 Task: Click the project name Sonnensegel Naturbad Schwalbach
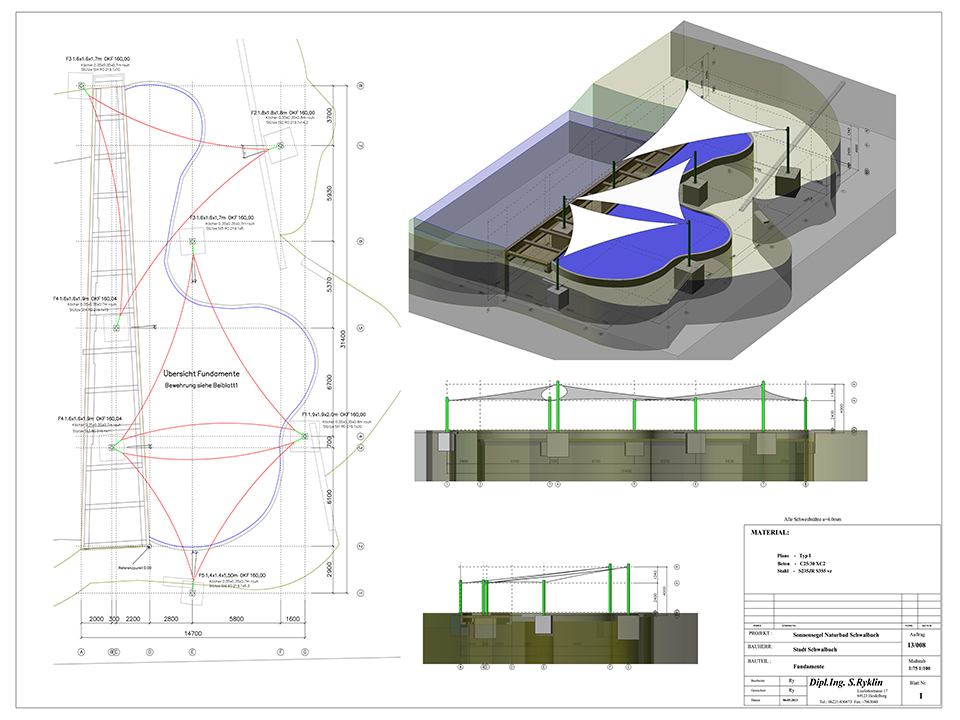pyautogui.click(x=835, y=634)
